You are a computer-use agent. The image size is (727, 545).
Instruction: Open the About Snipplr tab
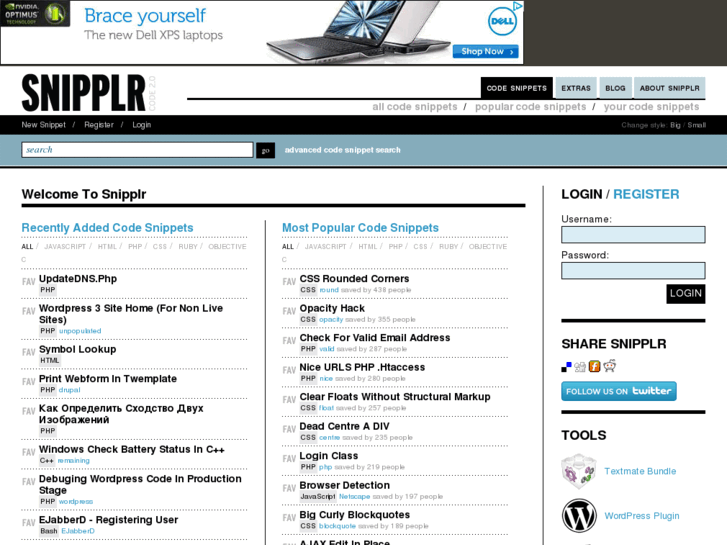point(670,88)
